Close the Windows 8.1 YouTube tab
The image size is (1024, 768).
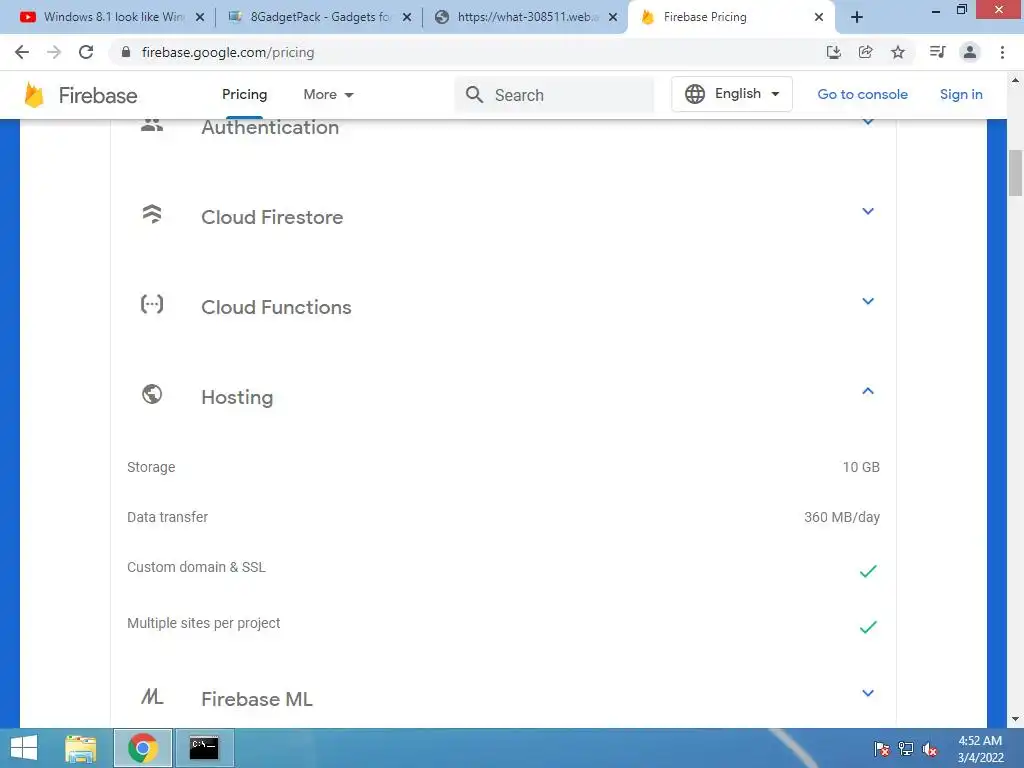(x=200, y=18)
